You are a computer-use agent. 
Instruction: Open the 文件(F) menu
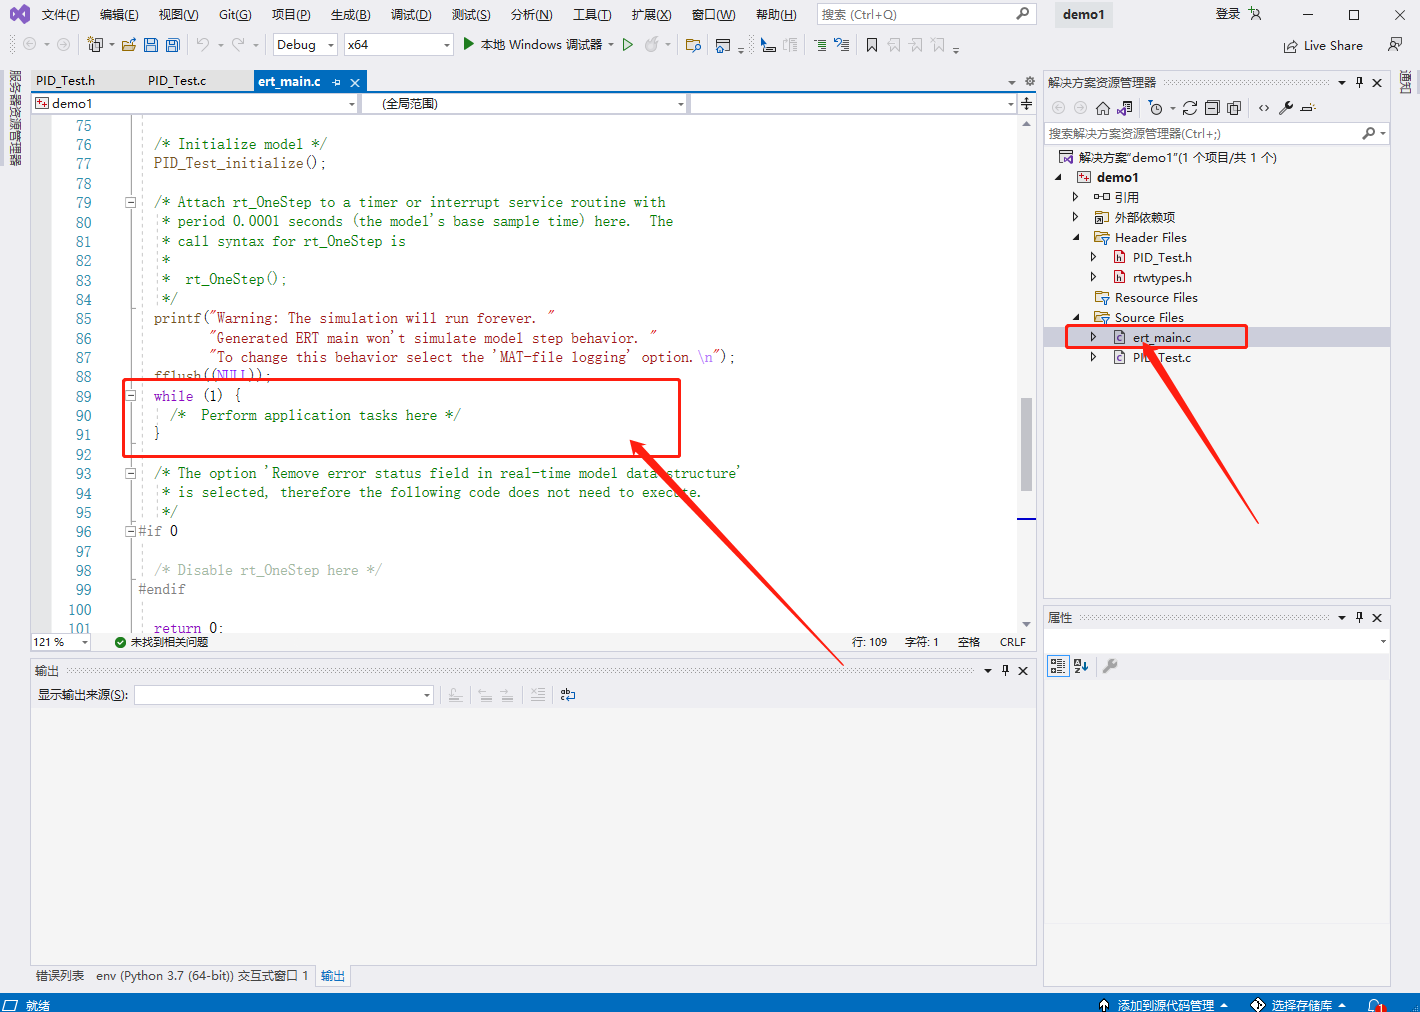(60, 15)
